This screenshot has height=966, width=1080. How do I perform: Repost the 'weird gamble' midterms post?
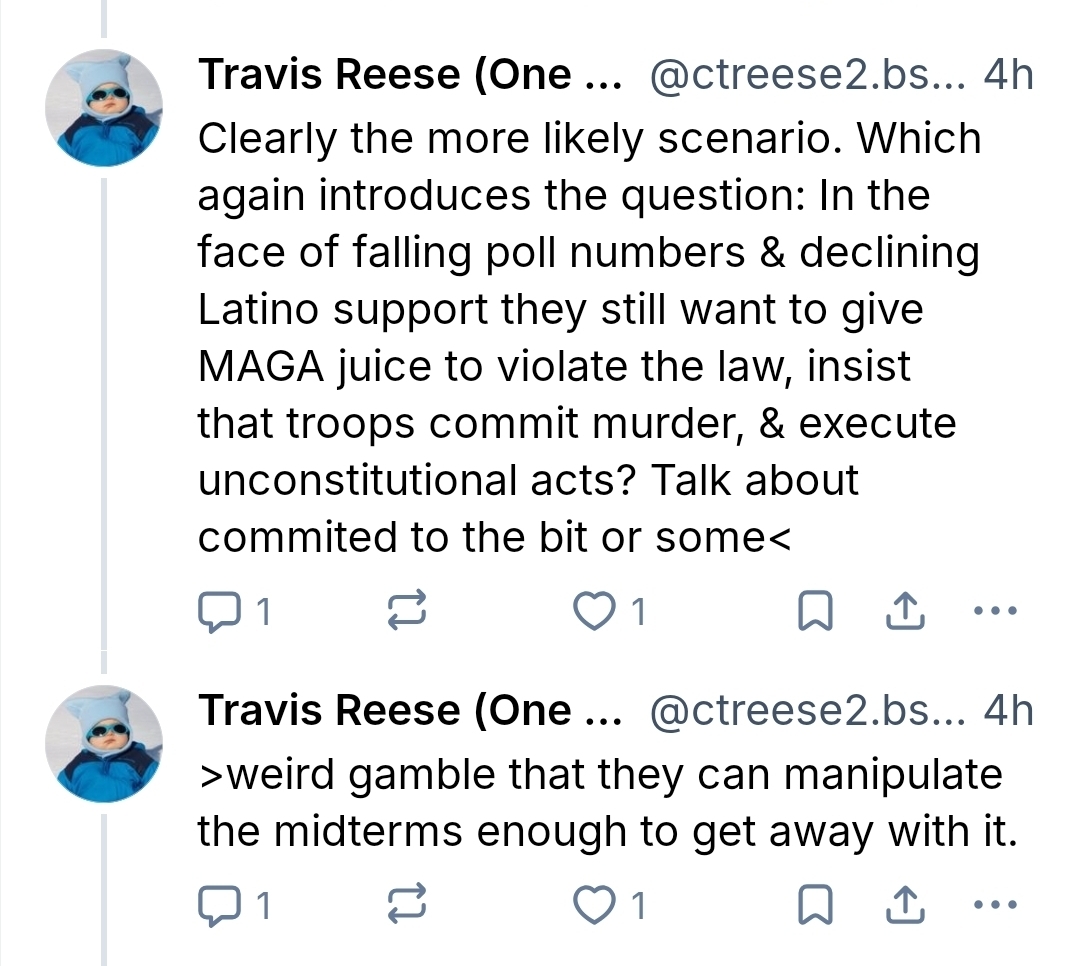point(407,906)
